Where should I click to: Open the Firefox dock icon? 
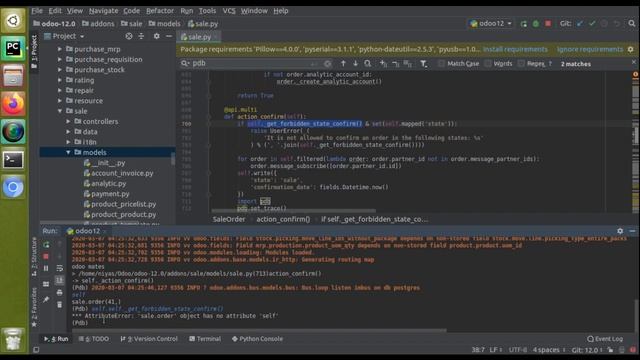click(x=13, y=104)
